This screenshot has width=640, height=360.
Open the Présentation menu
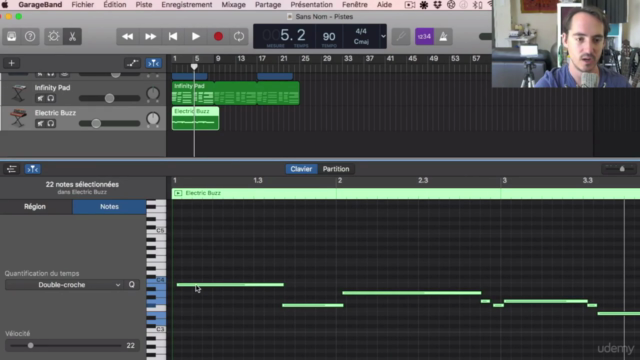tap(311, 5)
